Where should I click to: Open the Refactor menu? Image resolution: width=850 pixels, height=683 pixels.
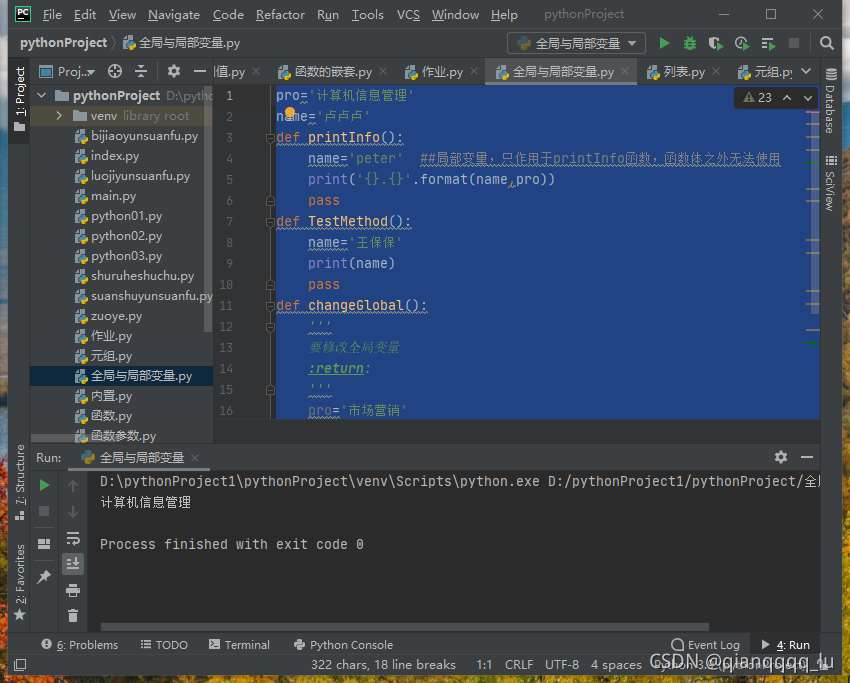pyautogui.click(x=280, y=15)
